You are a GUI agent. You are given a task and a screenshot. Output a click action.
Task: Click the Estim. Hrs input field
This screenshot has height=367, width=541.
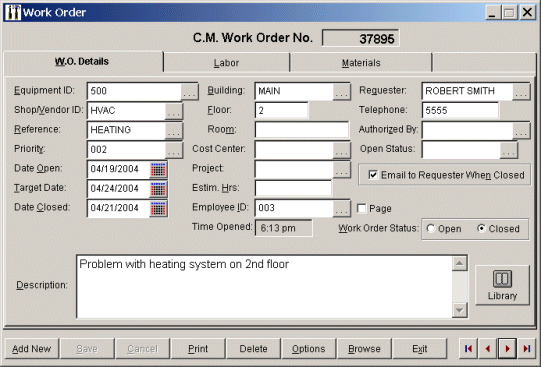(293, 189)
